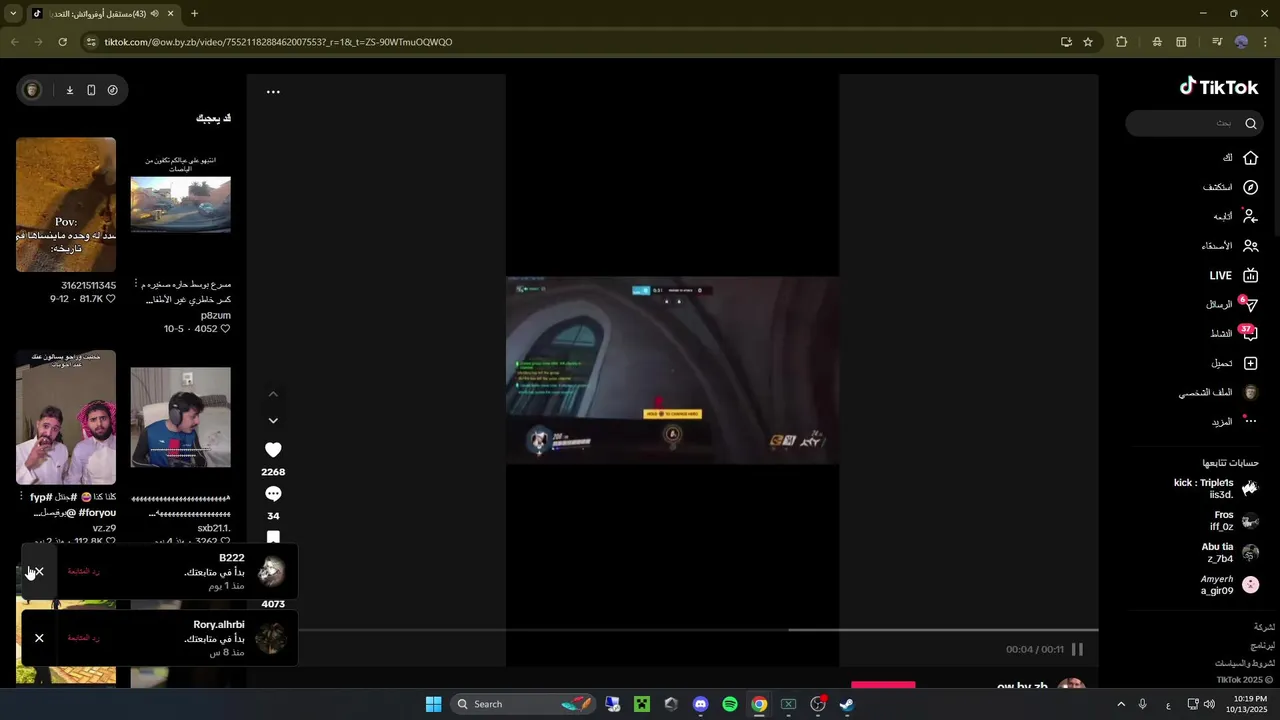
Task: Close the TikTok browser tab
Action: tap(171, 14)
